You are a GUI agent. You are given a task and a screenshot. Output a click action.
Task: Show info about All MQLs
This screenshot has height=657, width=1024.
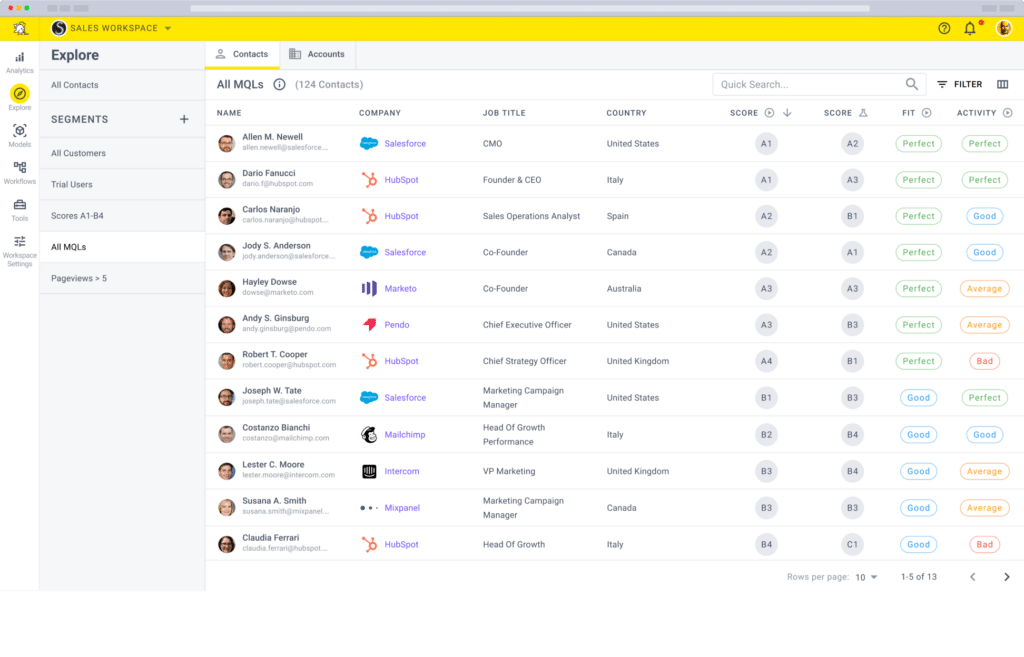click(x=280, y=84)
